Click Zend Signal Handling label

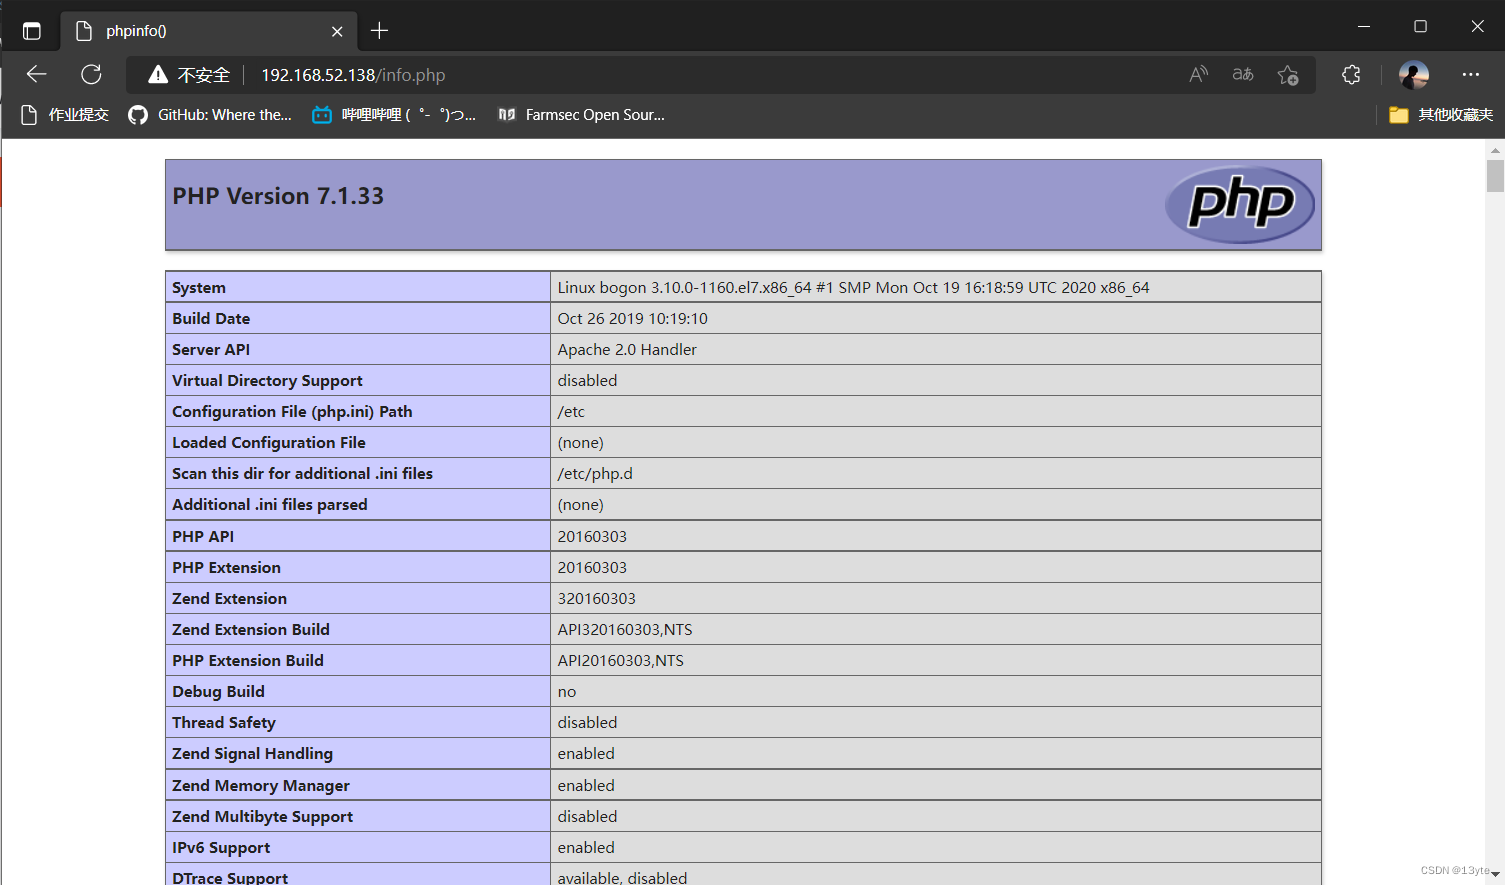pyautogui.click(x=252, y=753)
